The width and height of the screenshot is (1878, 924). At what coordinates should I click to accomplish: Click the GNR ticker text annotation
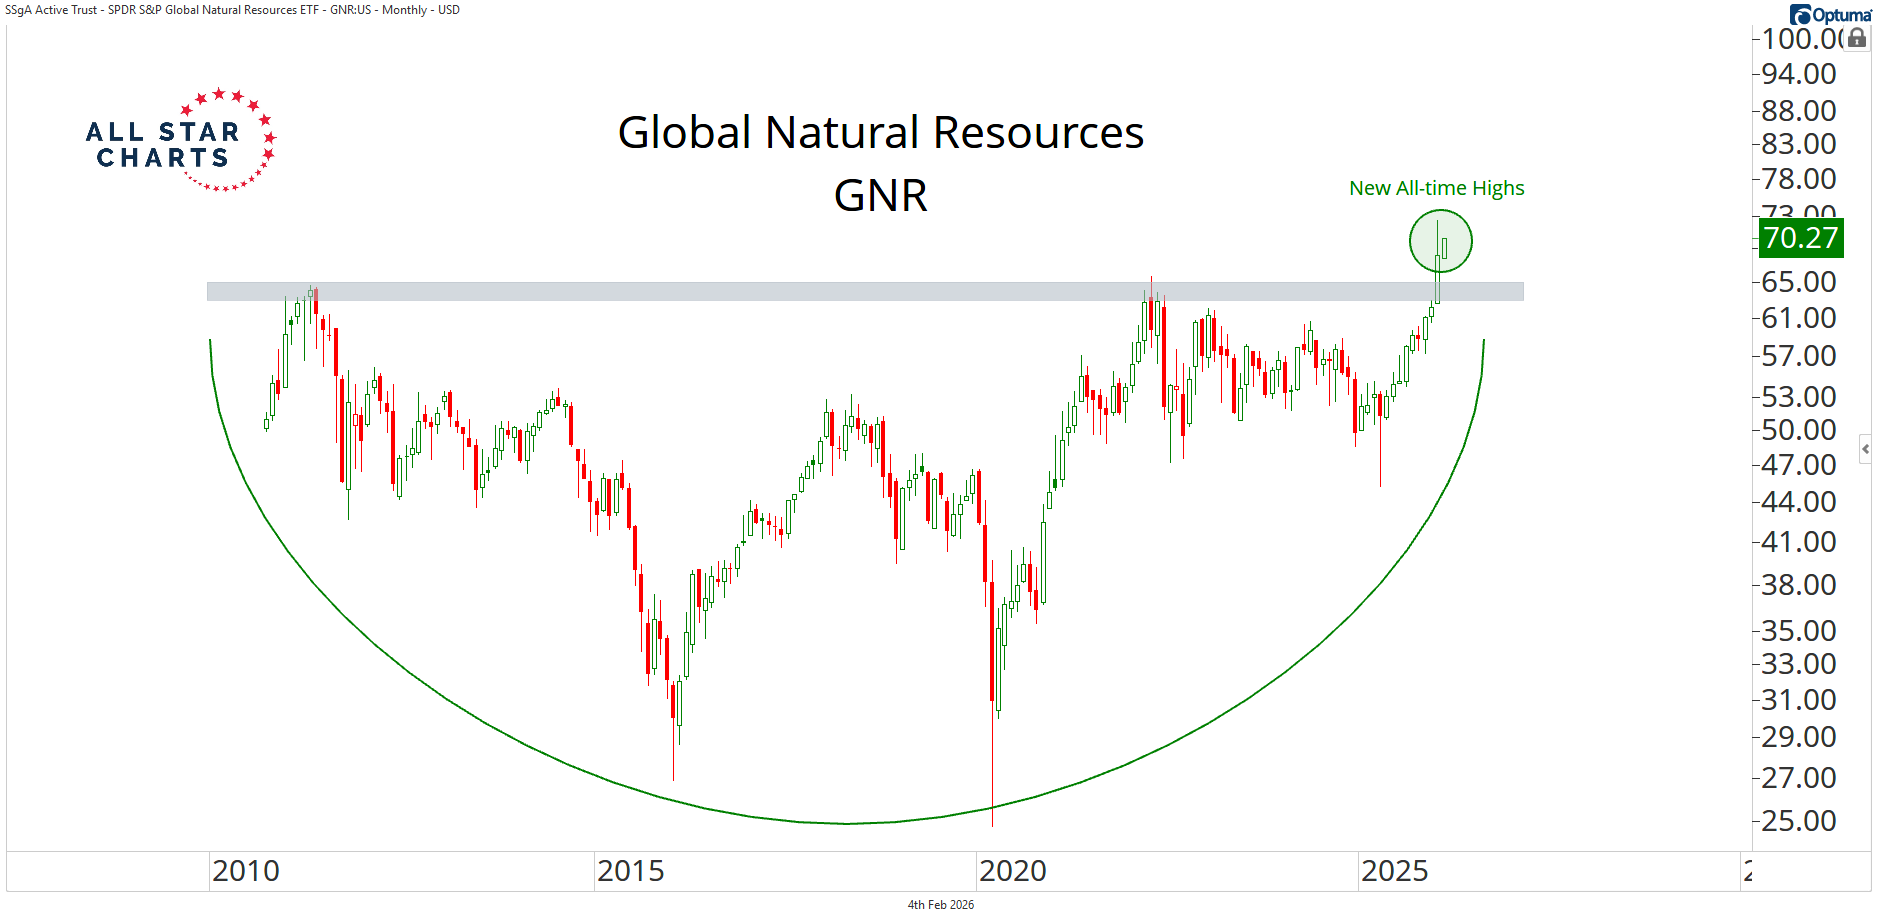(x=880, y=196)
